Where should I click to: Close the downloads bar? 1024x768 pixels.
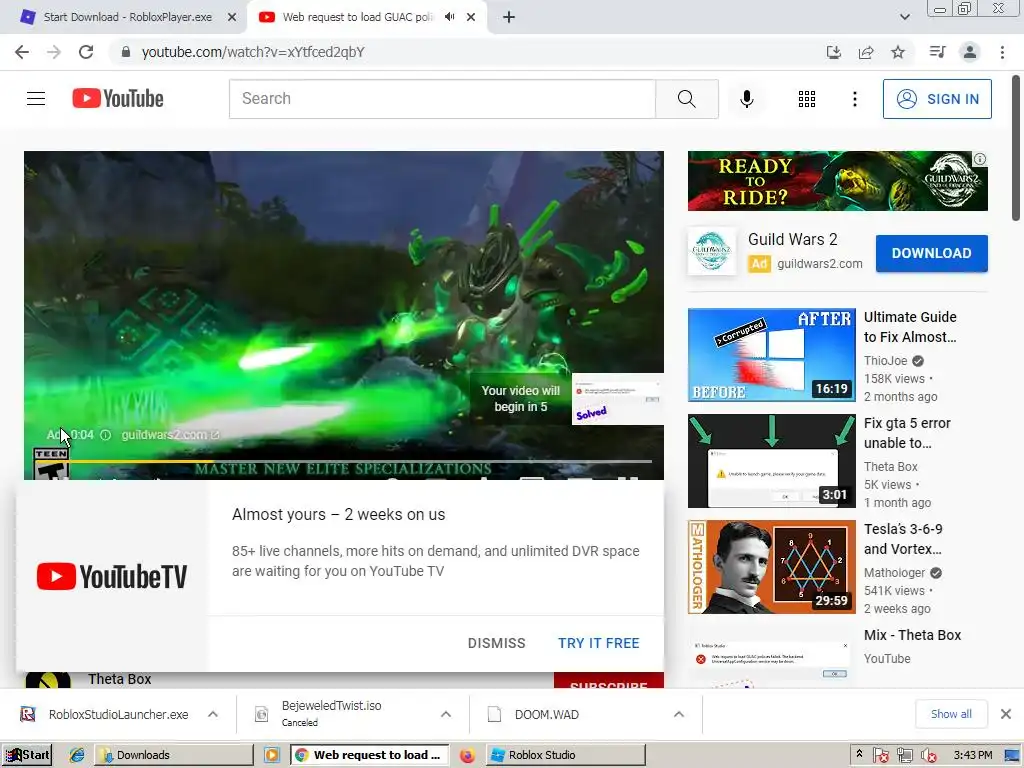tap(1006, 714)
